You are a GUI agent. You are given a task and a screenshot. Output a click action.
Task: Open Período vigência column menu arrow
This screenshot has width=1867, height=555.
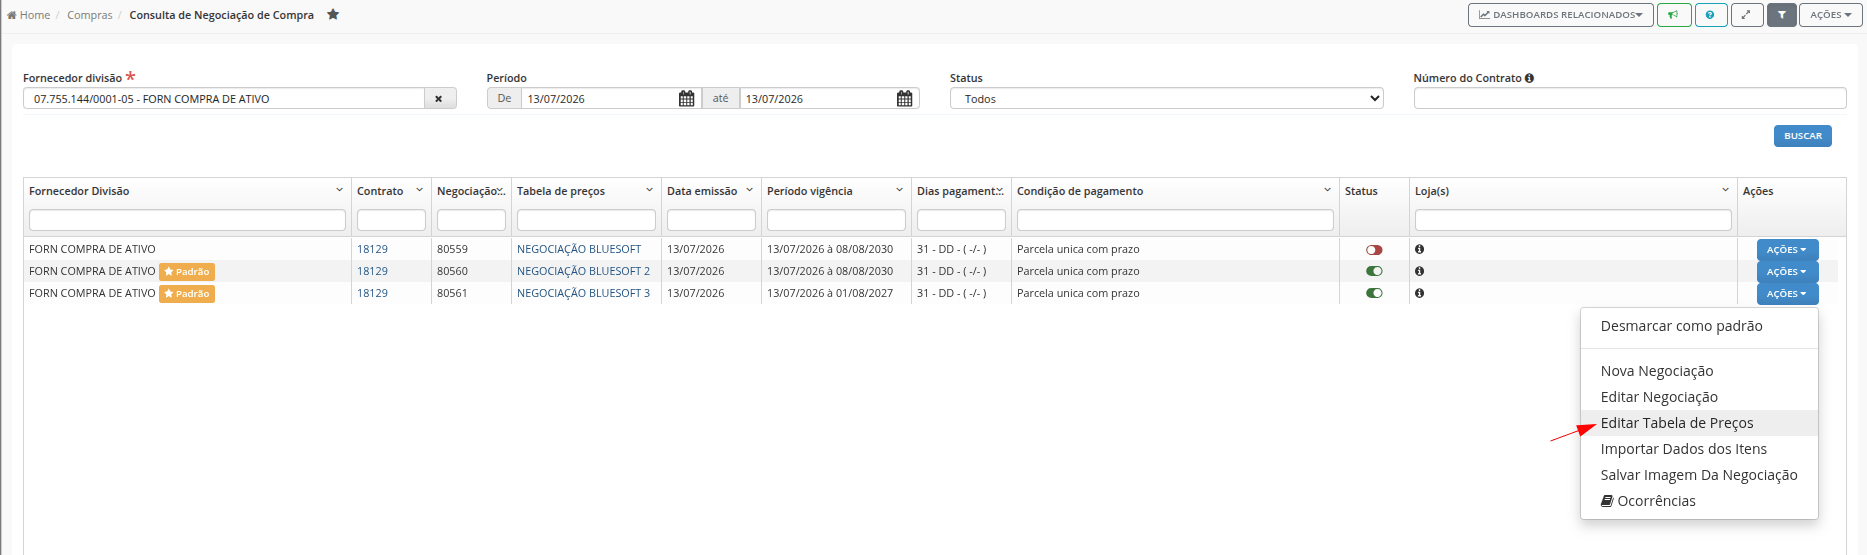pos(900,190)
